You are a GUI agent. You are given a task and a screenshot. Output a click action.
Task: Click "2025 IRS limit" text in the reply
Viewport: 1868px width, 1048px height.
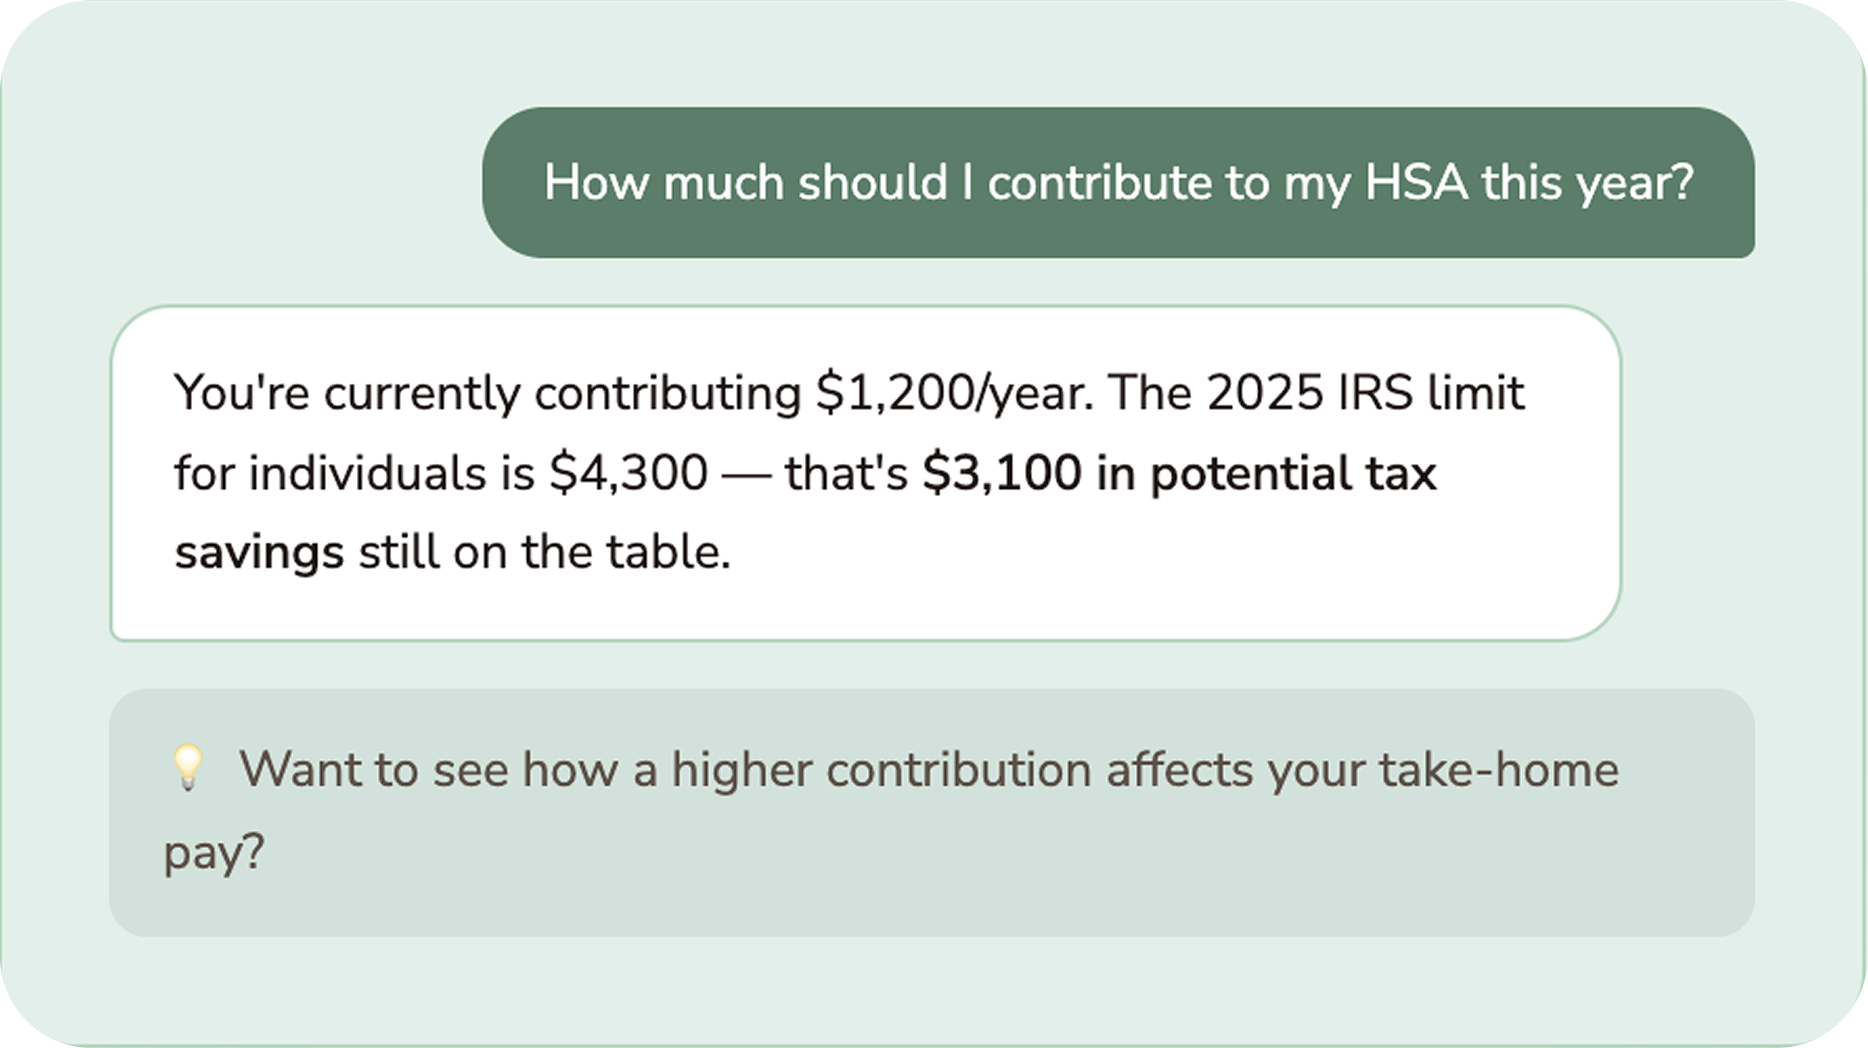pos(1365,393)
